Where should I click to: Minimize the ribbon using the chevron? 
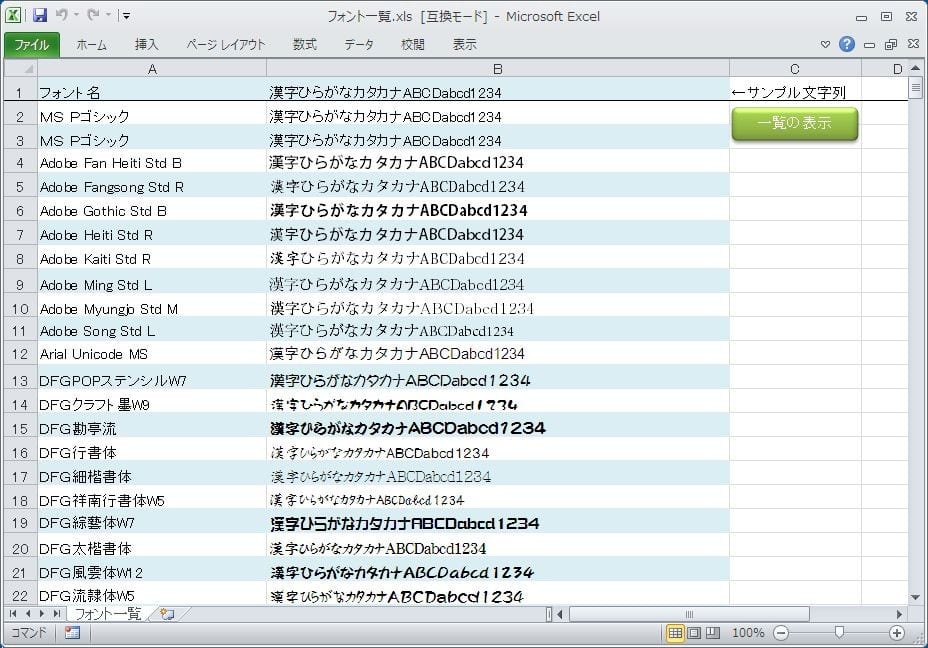click(825, 45)
